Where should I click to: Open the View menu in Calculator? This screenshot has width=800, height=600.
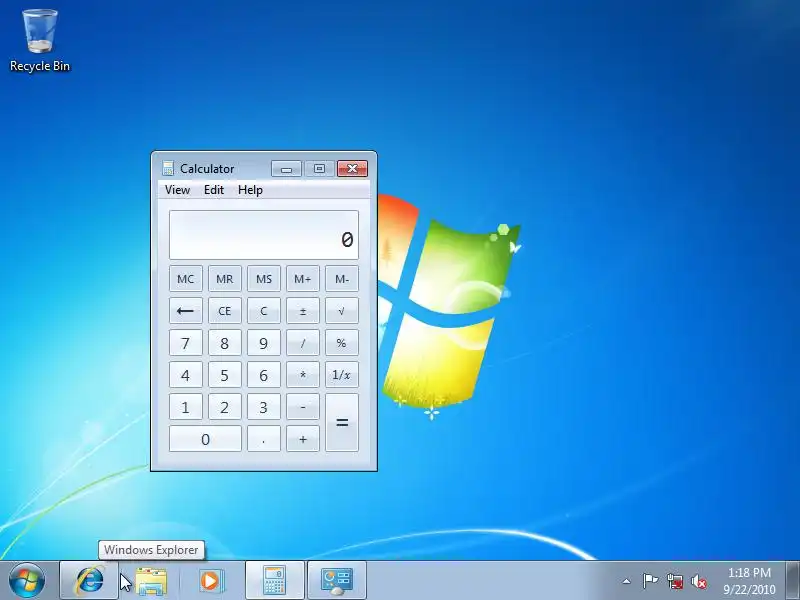(x=177, y=190)
